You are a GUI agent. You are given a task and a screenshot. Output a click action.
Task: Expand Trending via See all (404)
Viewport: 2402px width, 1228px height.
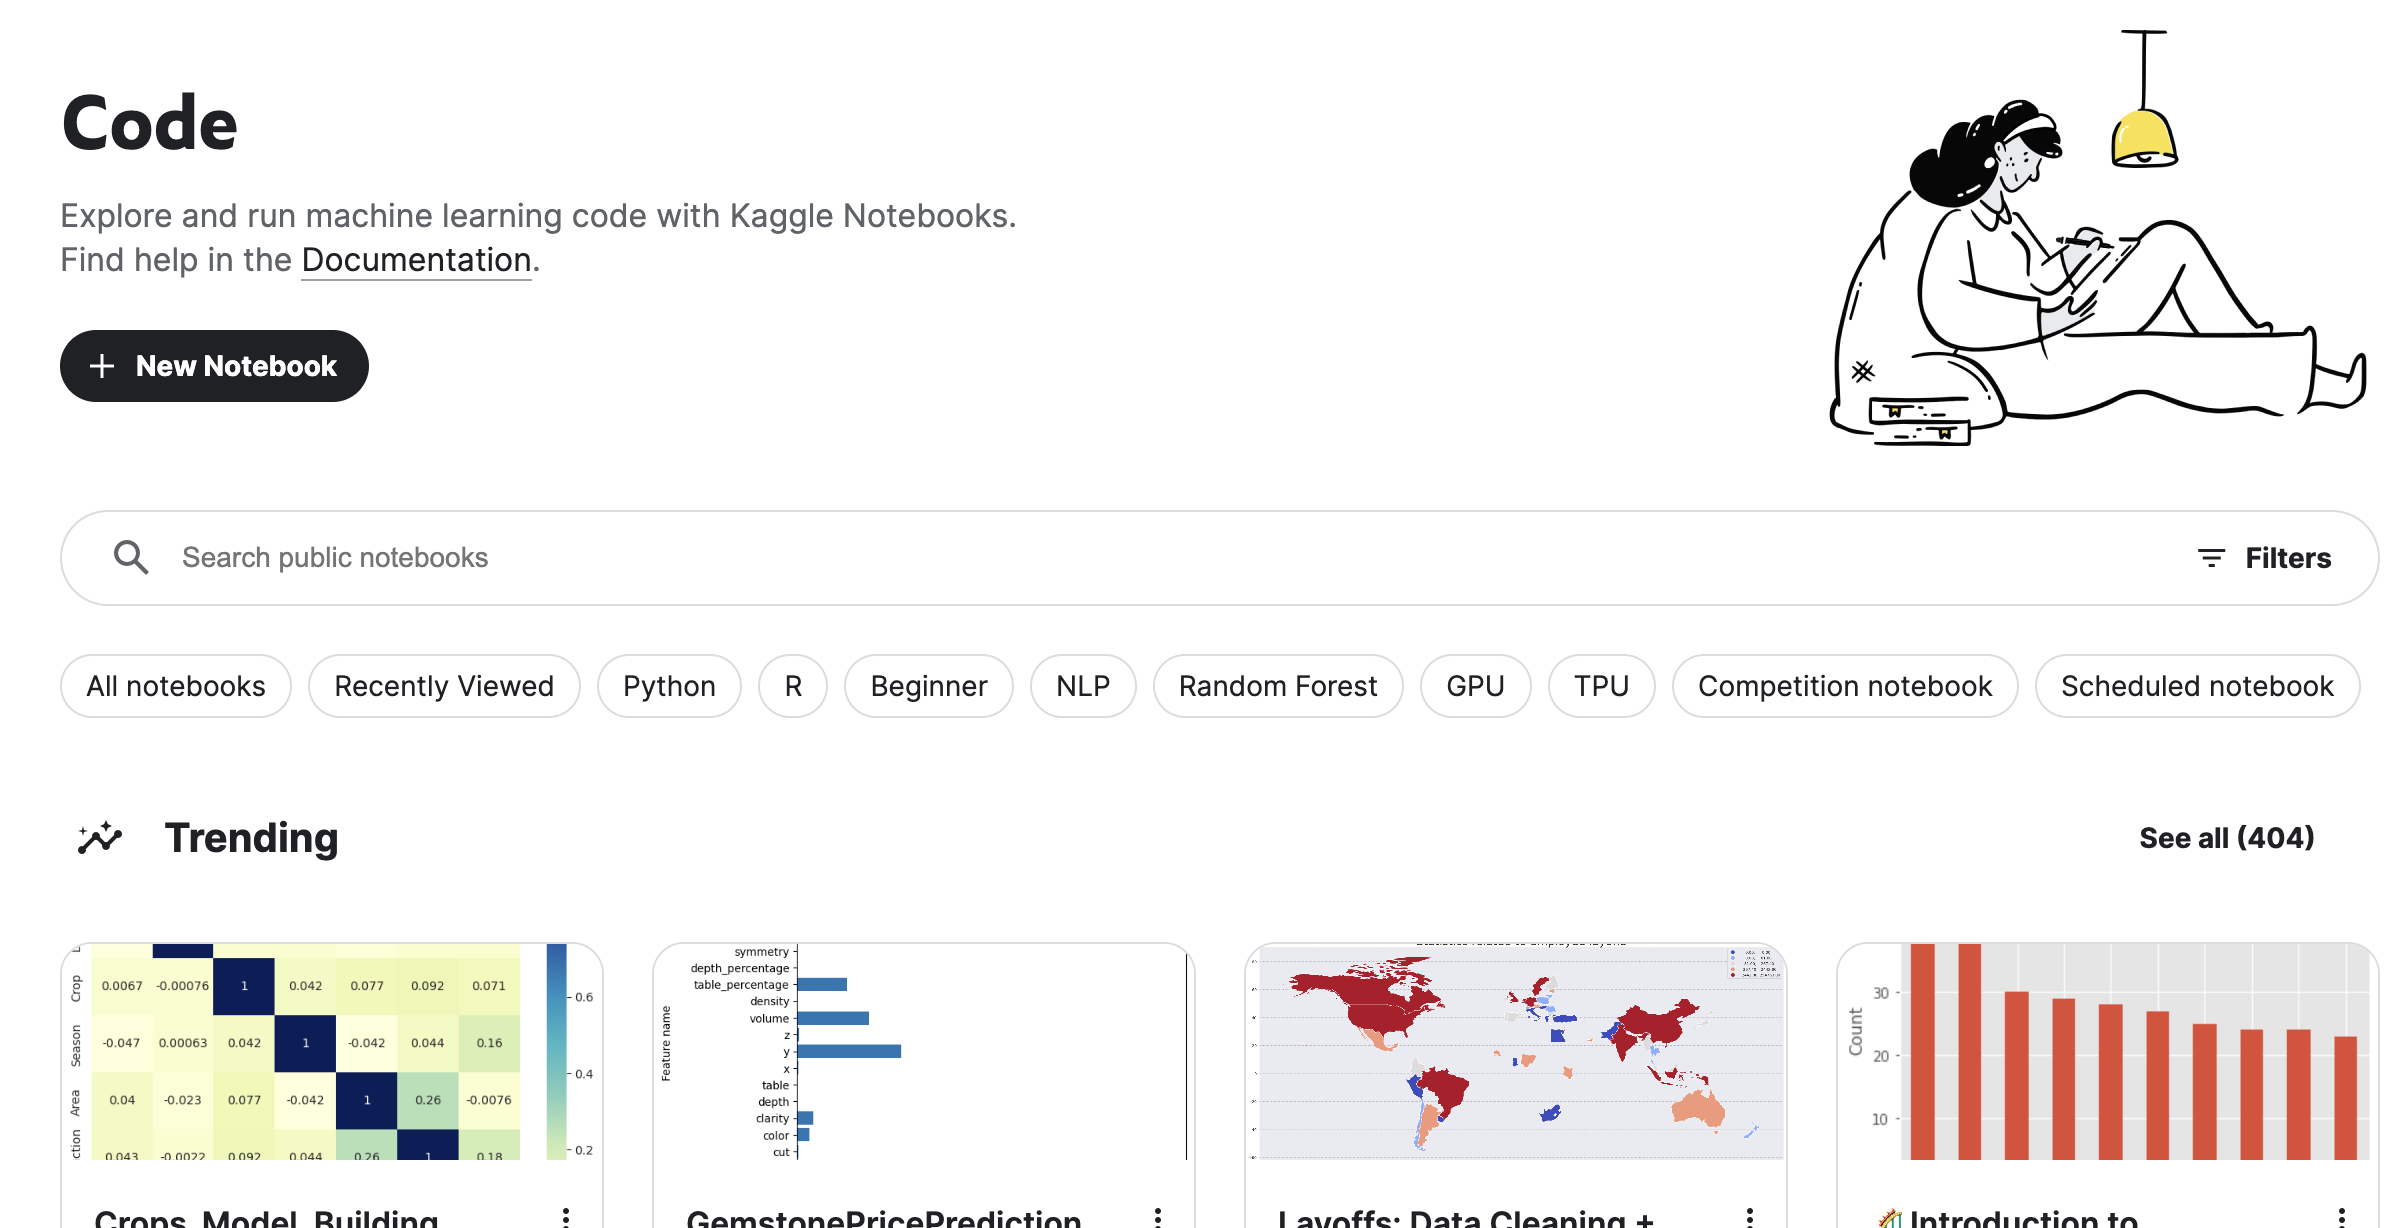pyautogui.click(x=2226, y=838)
